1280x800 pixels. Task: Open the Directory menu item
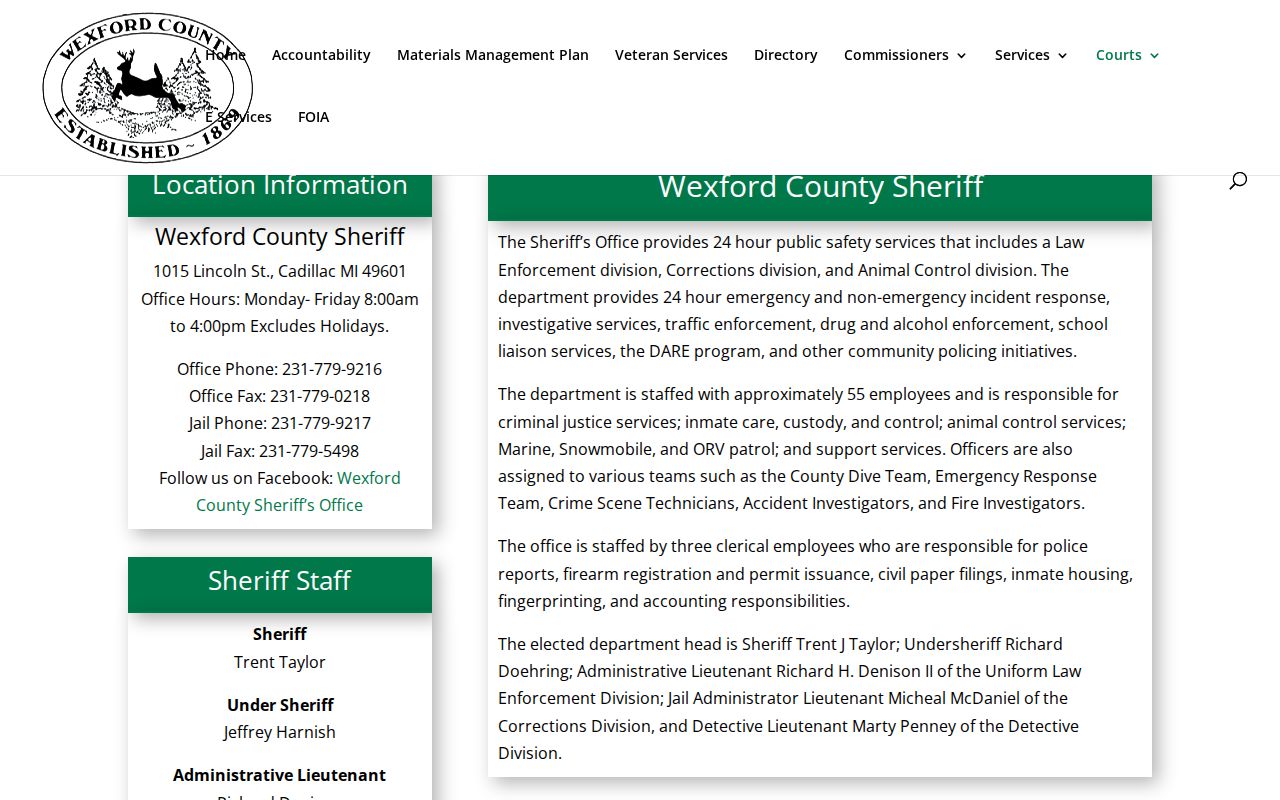786,55
